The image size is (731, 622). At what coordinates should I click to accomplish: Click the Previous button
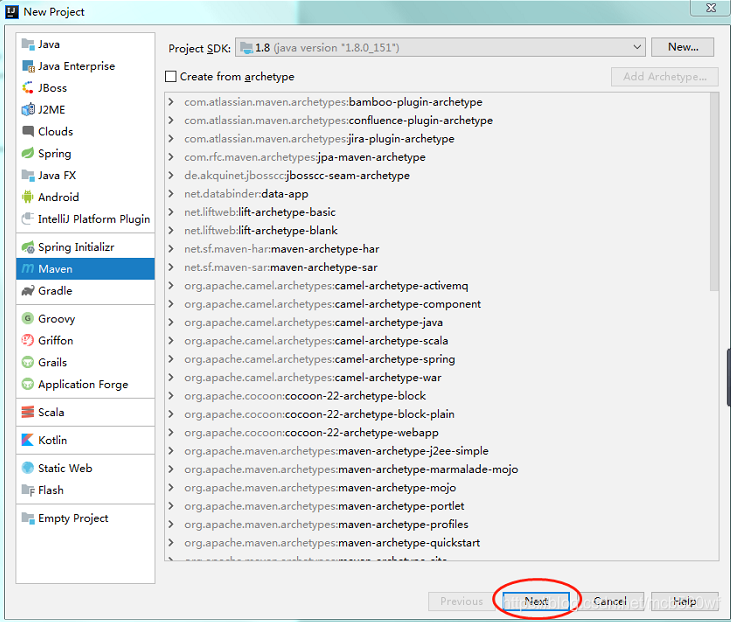coord(462,601)
